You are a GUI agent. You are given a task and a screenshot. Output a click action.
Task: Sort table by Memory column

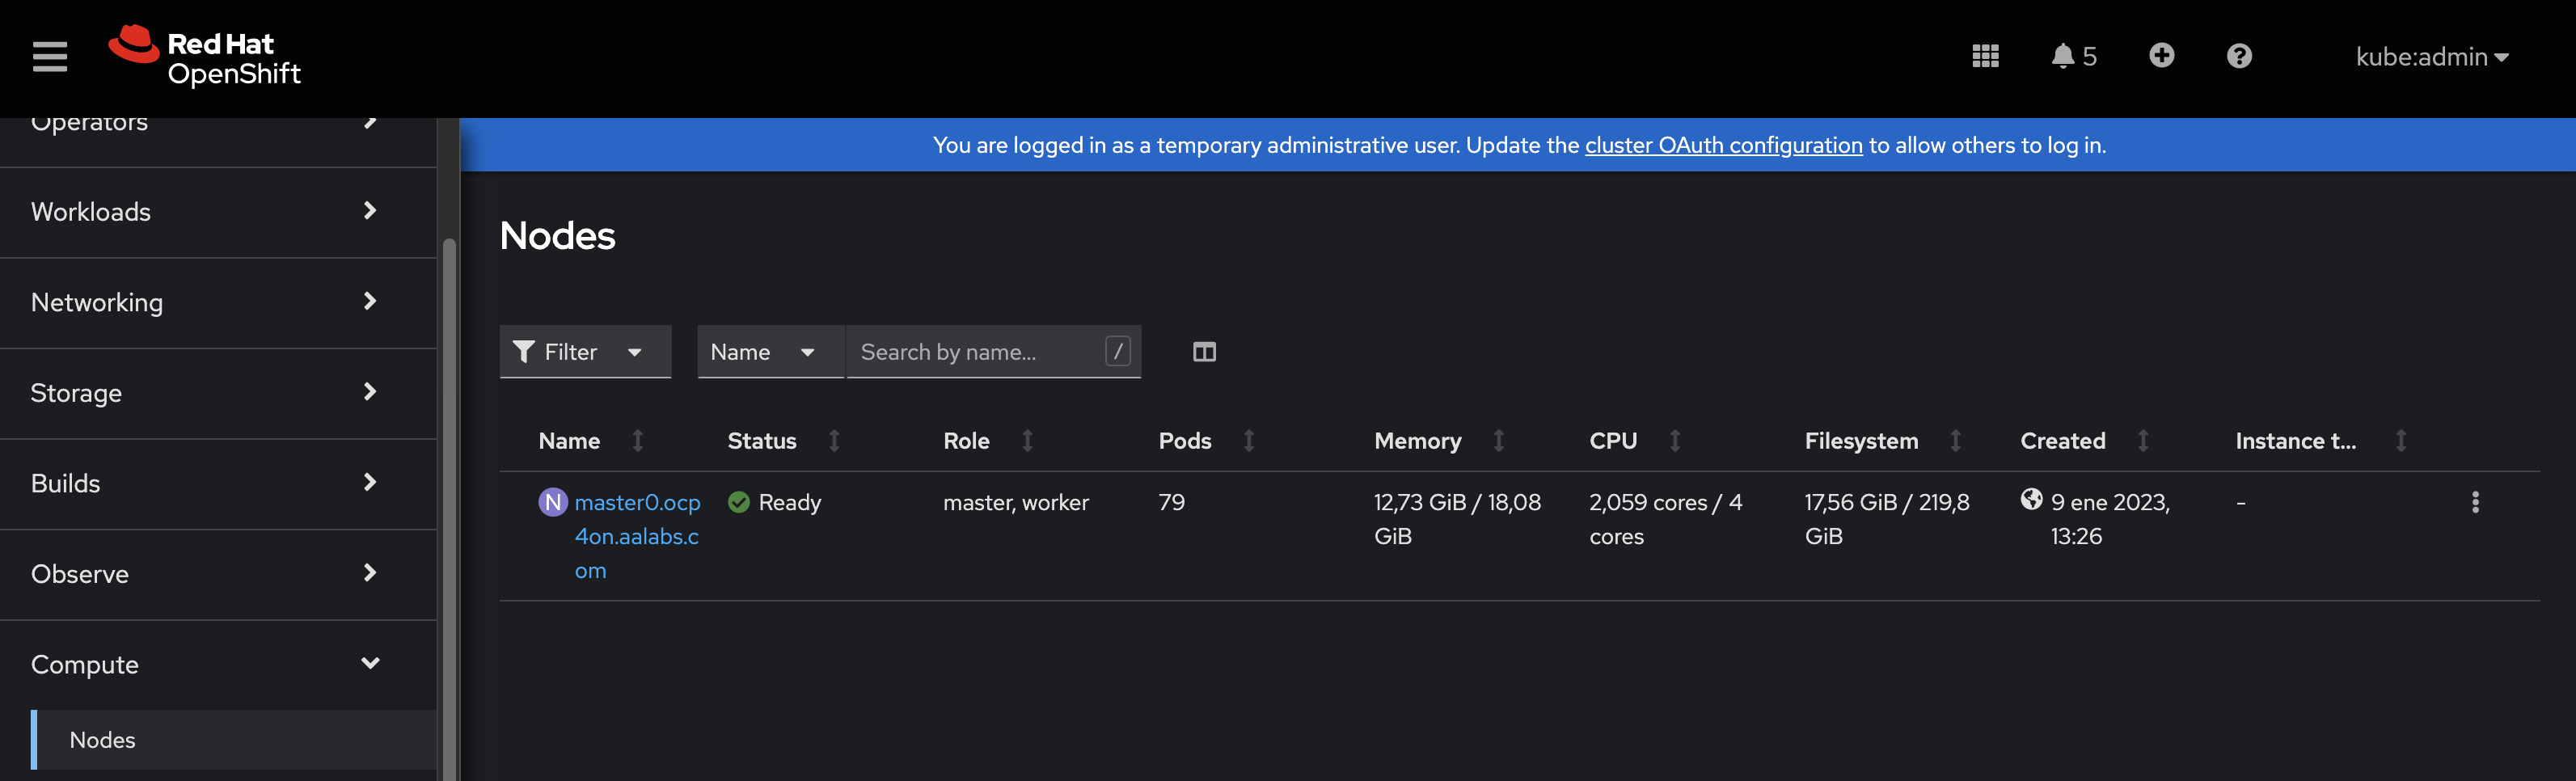point(1439,441)
